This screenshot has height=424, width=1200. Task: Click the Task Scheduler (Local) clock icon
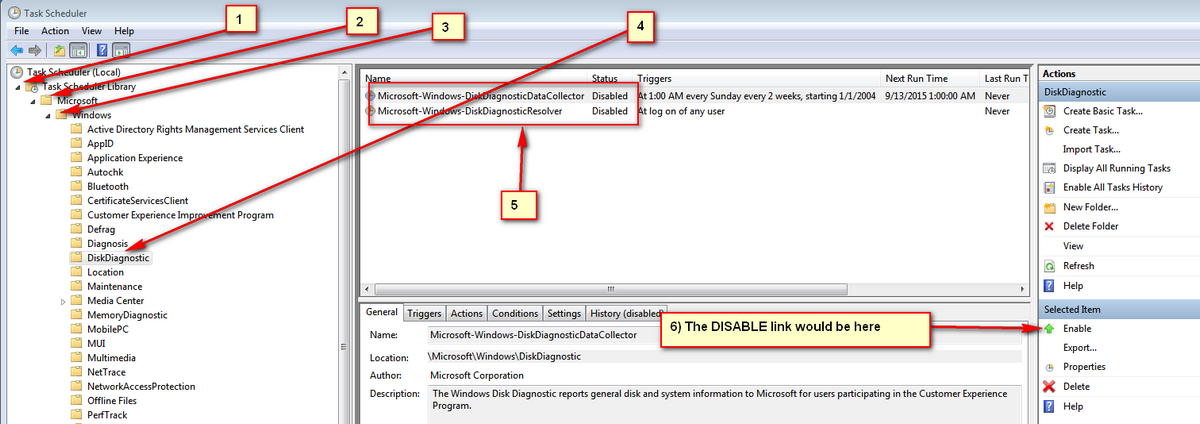[x=15, y=72]
